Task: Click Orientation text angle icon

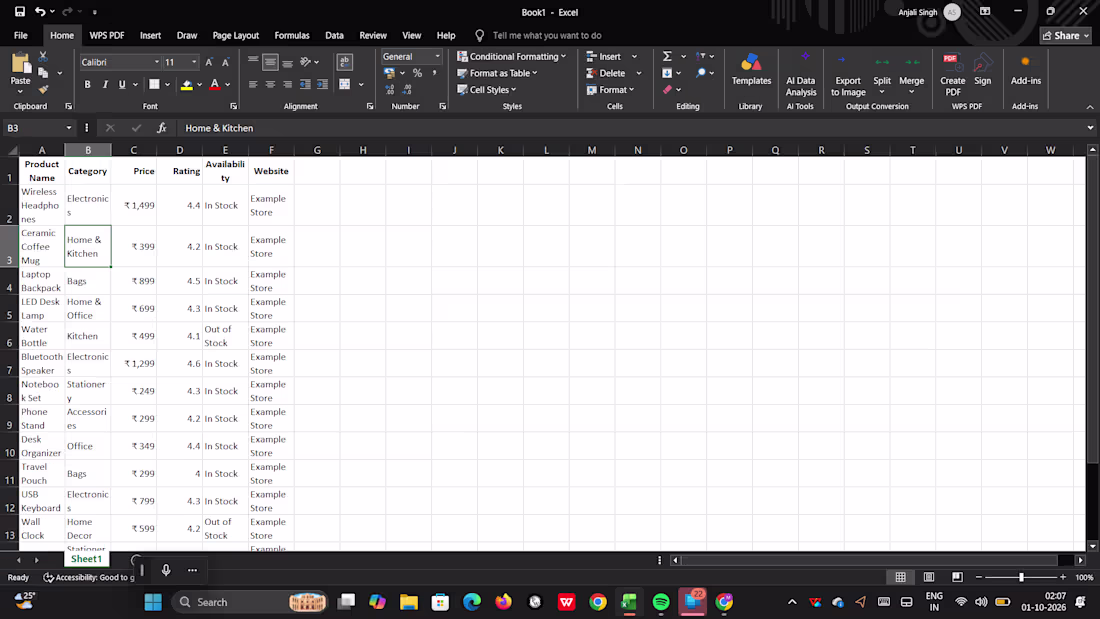Action: click(x=305, y=62)
